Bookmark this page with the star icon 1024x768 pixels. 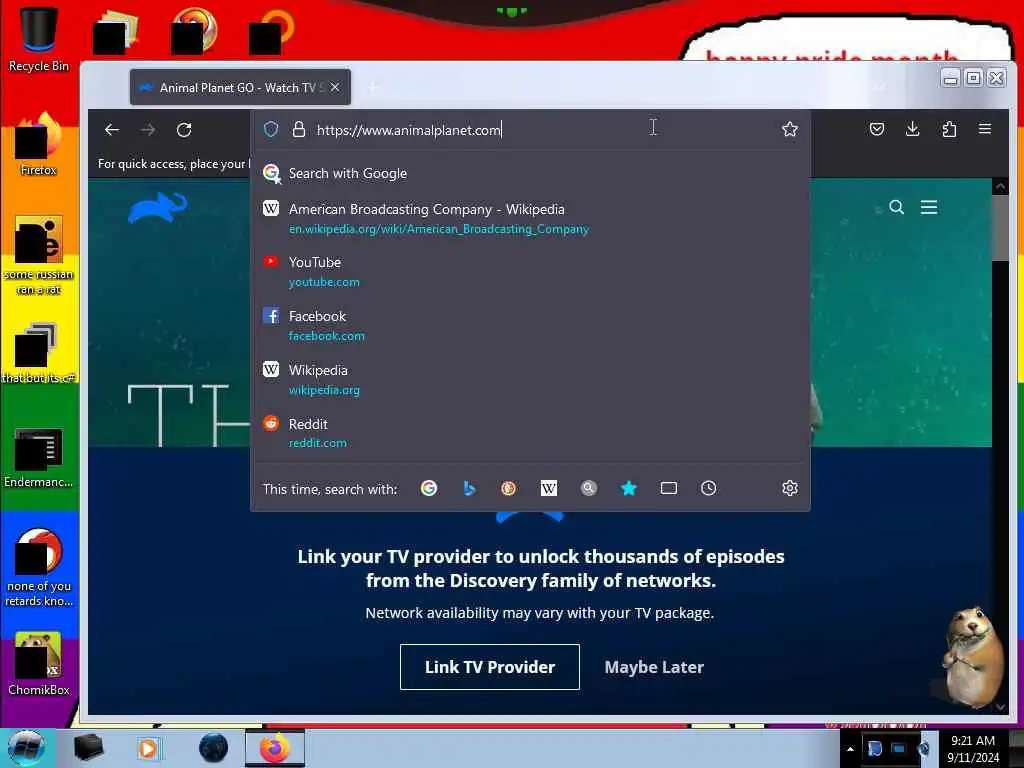coord(790,129)
